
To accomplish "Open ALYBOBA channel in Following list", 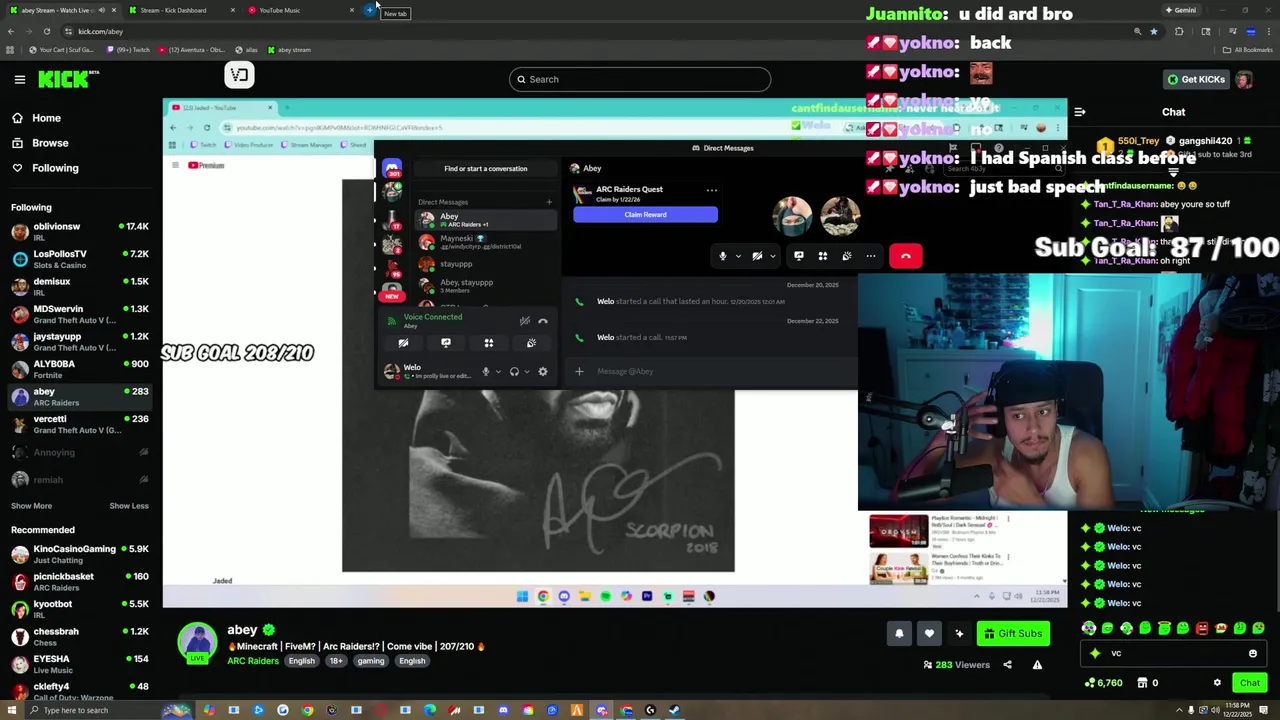I will click(80, 369).
